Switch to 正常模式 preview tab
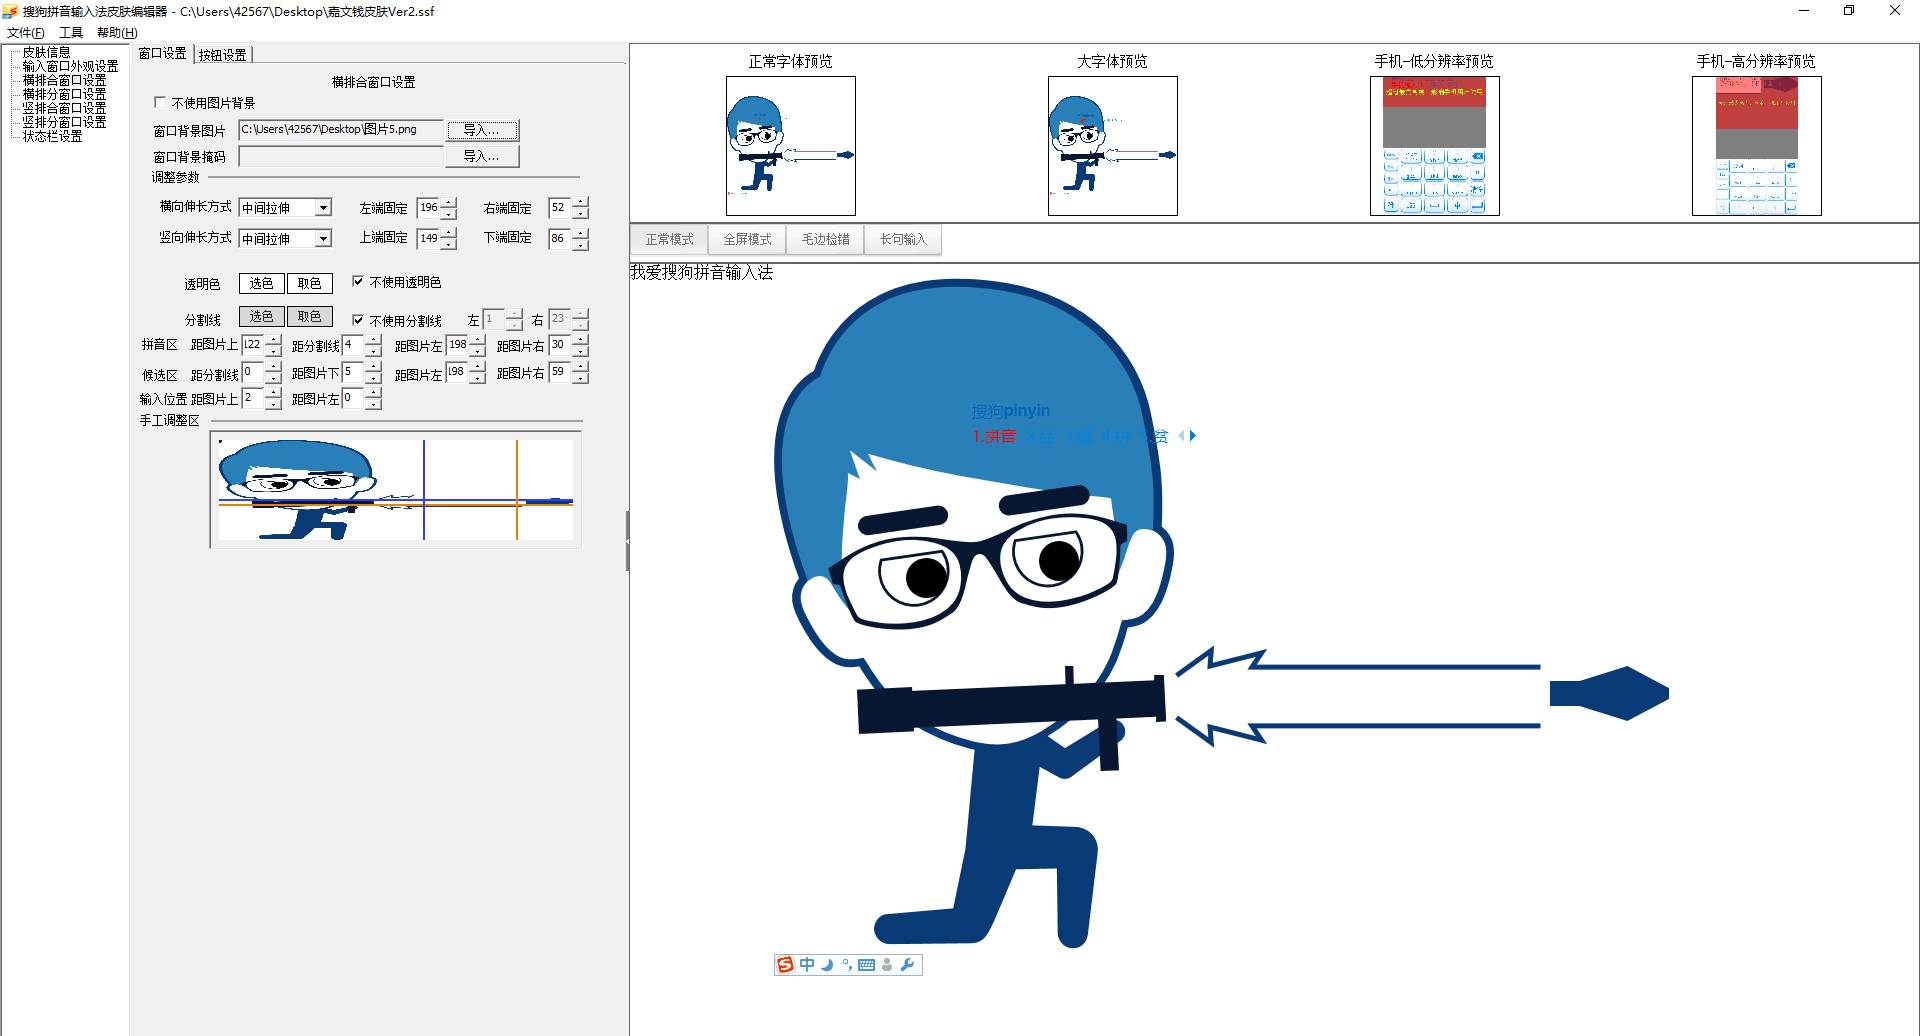The width and height of the screenshot is (1920, 1036). [669, 239]
